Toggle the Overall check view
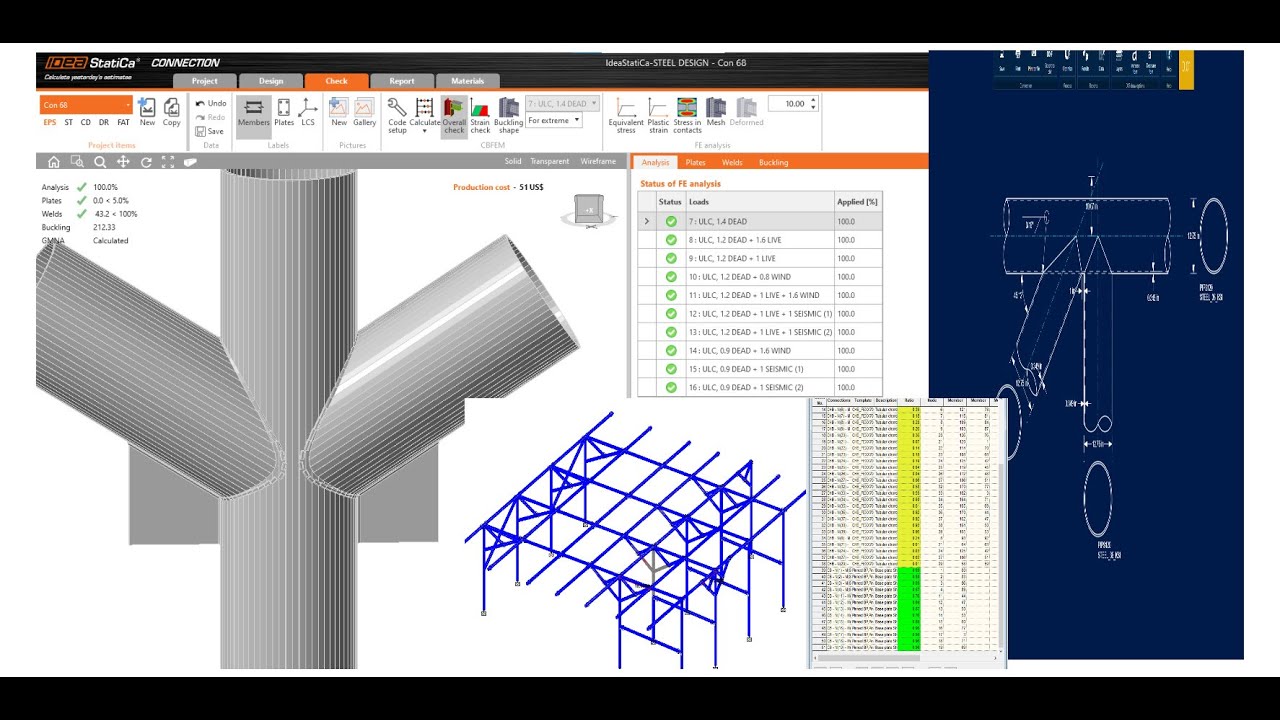1280x720 pixels. point(454,115)
